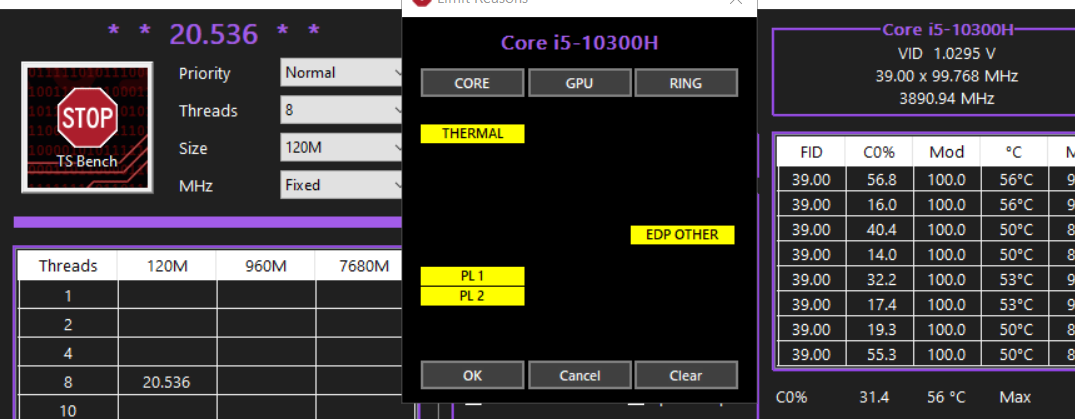Close the Limit Reasons dialog window
Viewport: 1075px width, 419px height.
[x=736, y=2]
